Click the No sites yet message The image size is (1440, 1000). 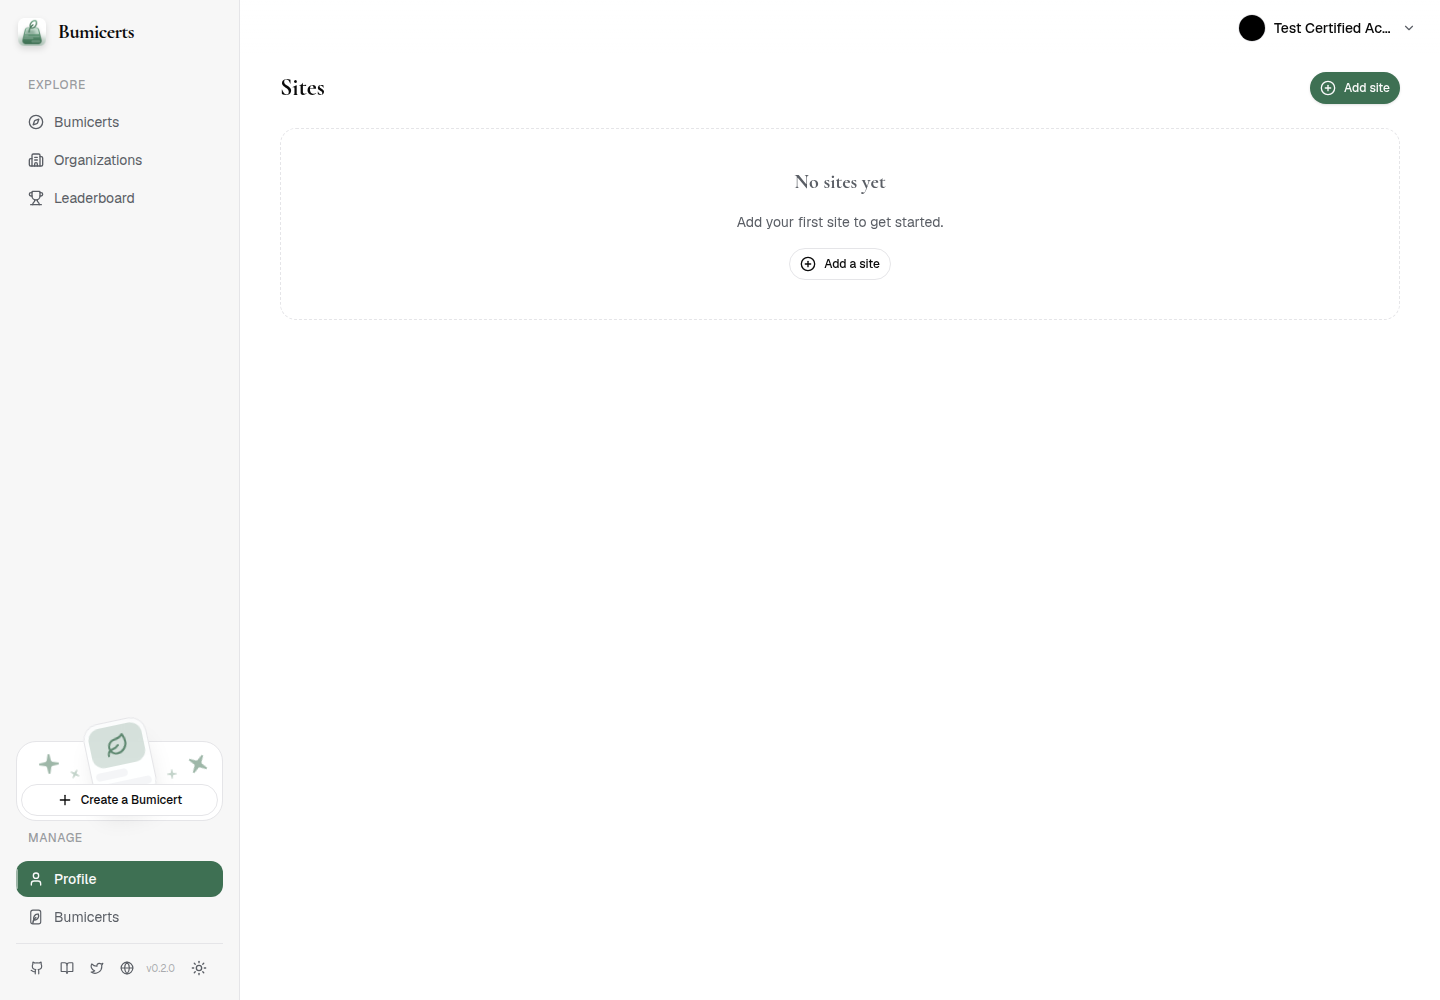tap(840, 182)
